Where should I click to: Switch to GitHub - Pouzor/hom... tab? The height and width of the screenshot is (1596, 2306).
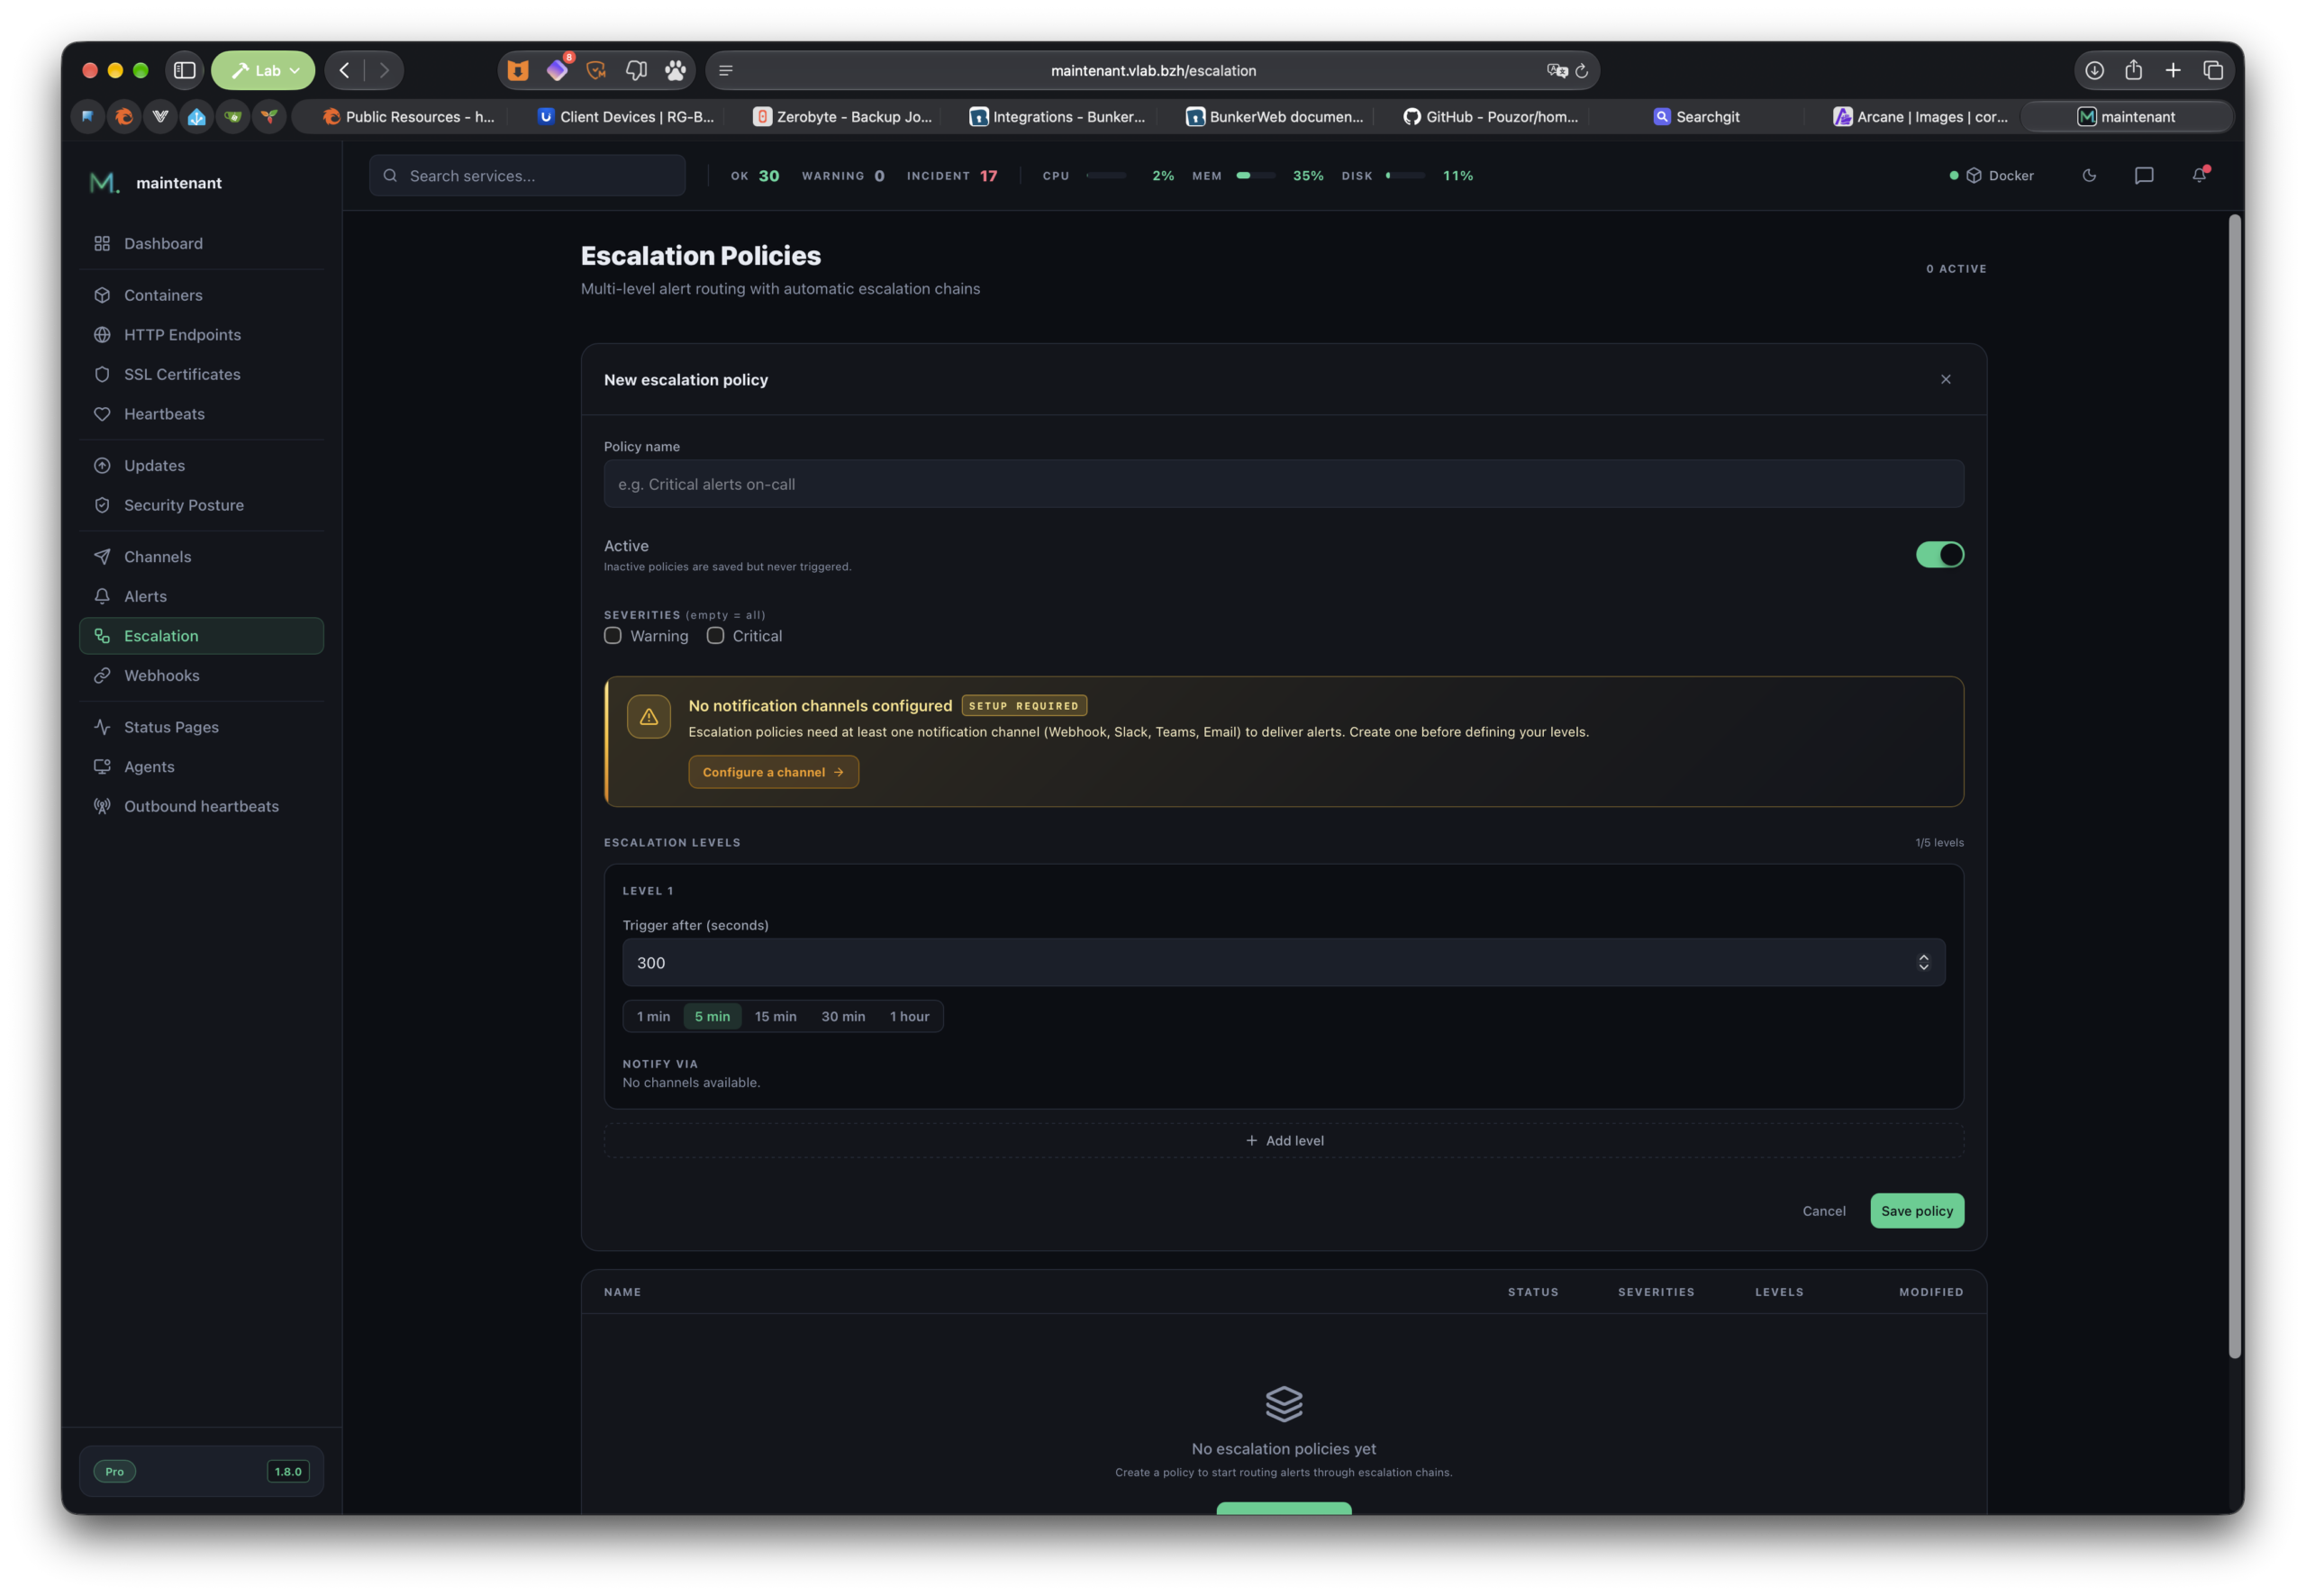(x=1490, y=117)
